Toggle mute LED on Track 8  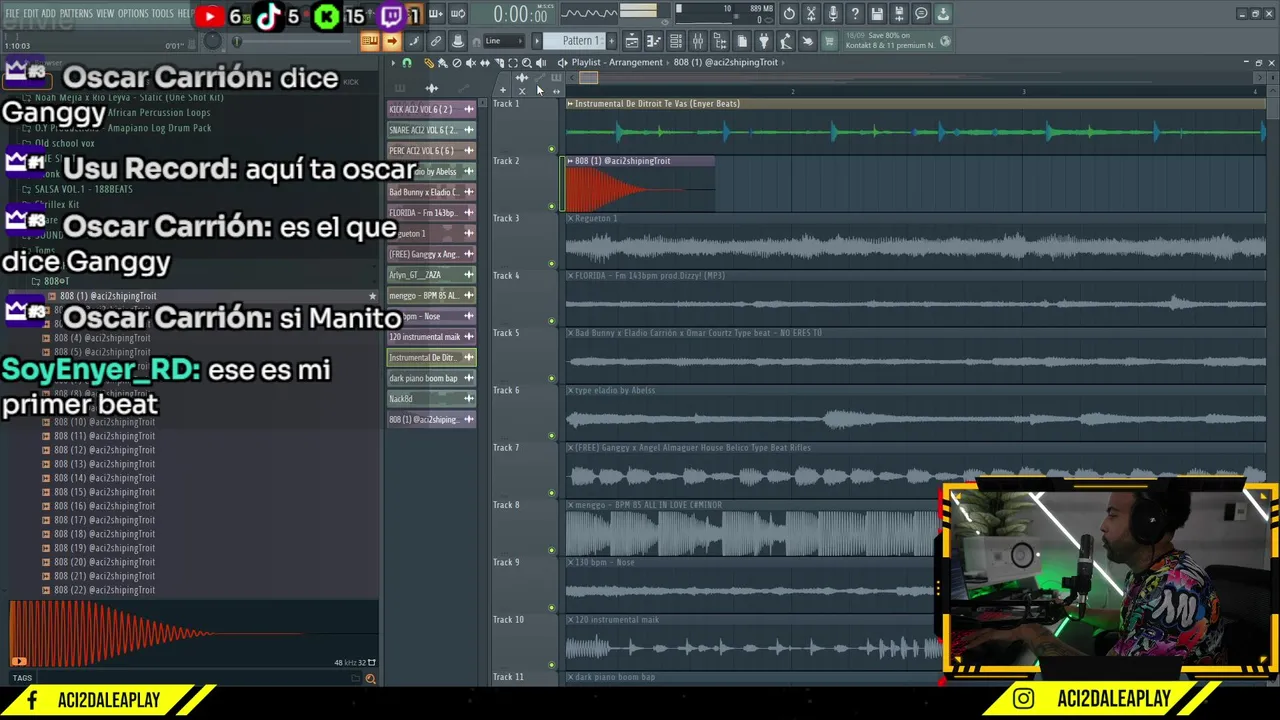pos(552,551)
